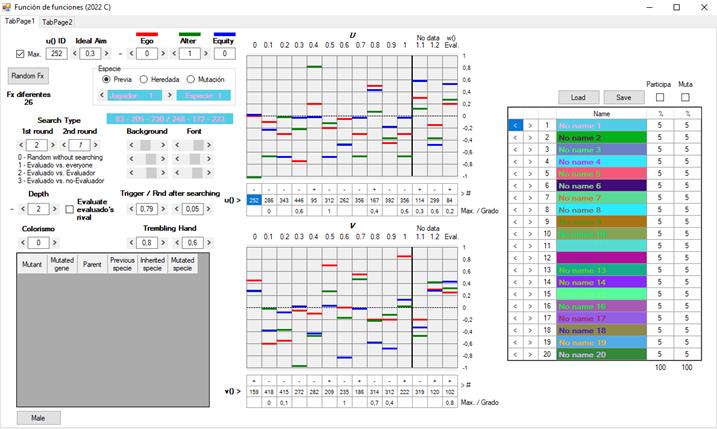
Task: Click right arrow for row 13
Action: click(x=530, y=270)
